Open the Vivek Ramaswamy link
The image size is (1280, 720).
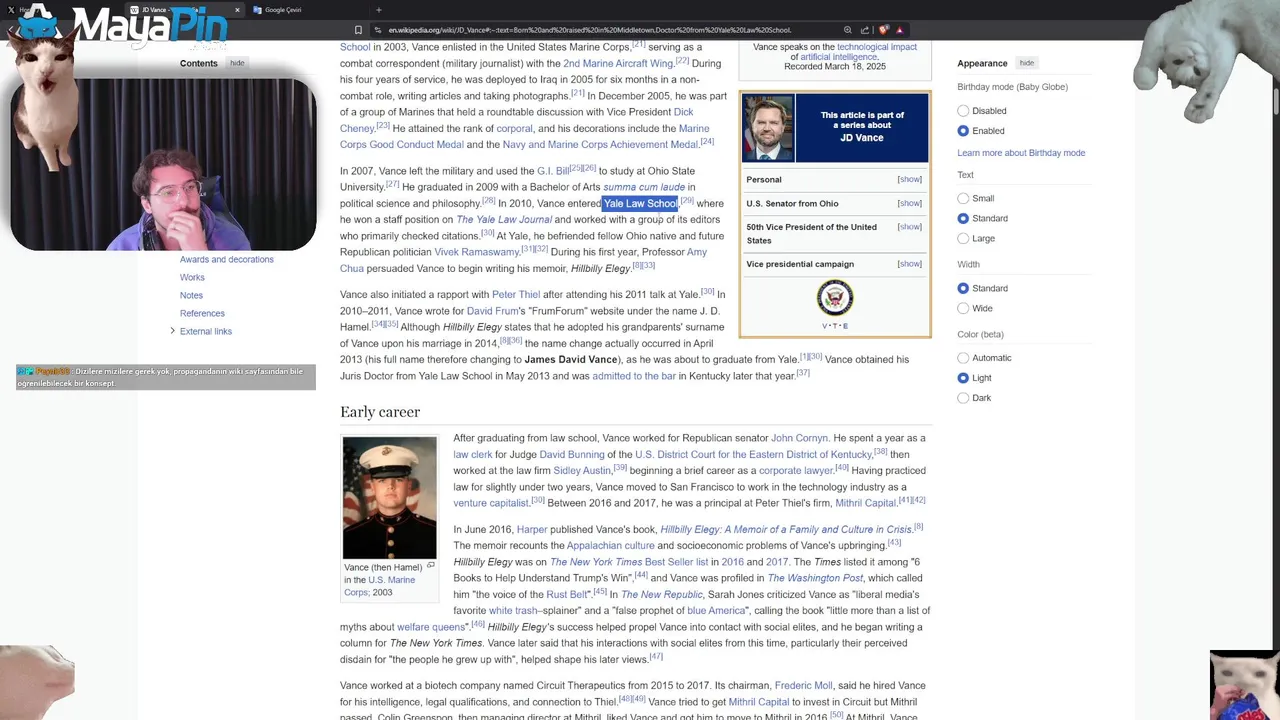tap(476, 252)
